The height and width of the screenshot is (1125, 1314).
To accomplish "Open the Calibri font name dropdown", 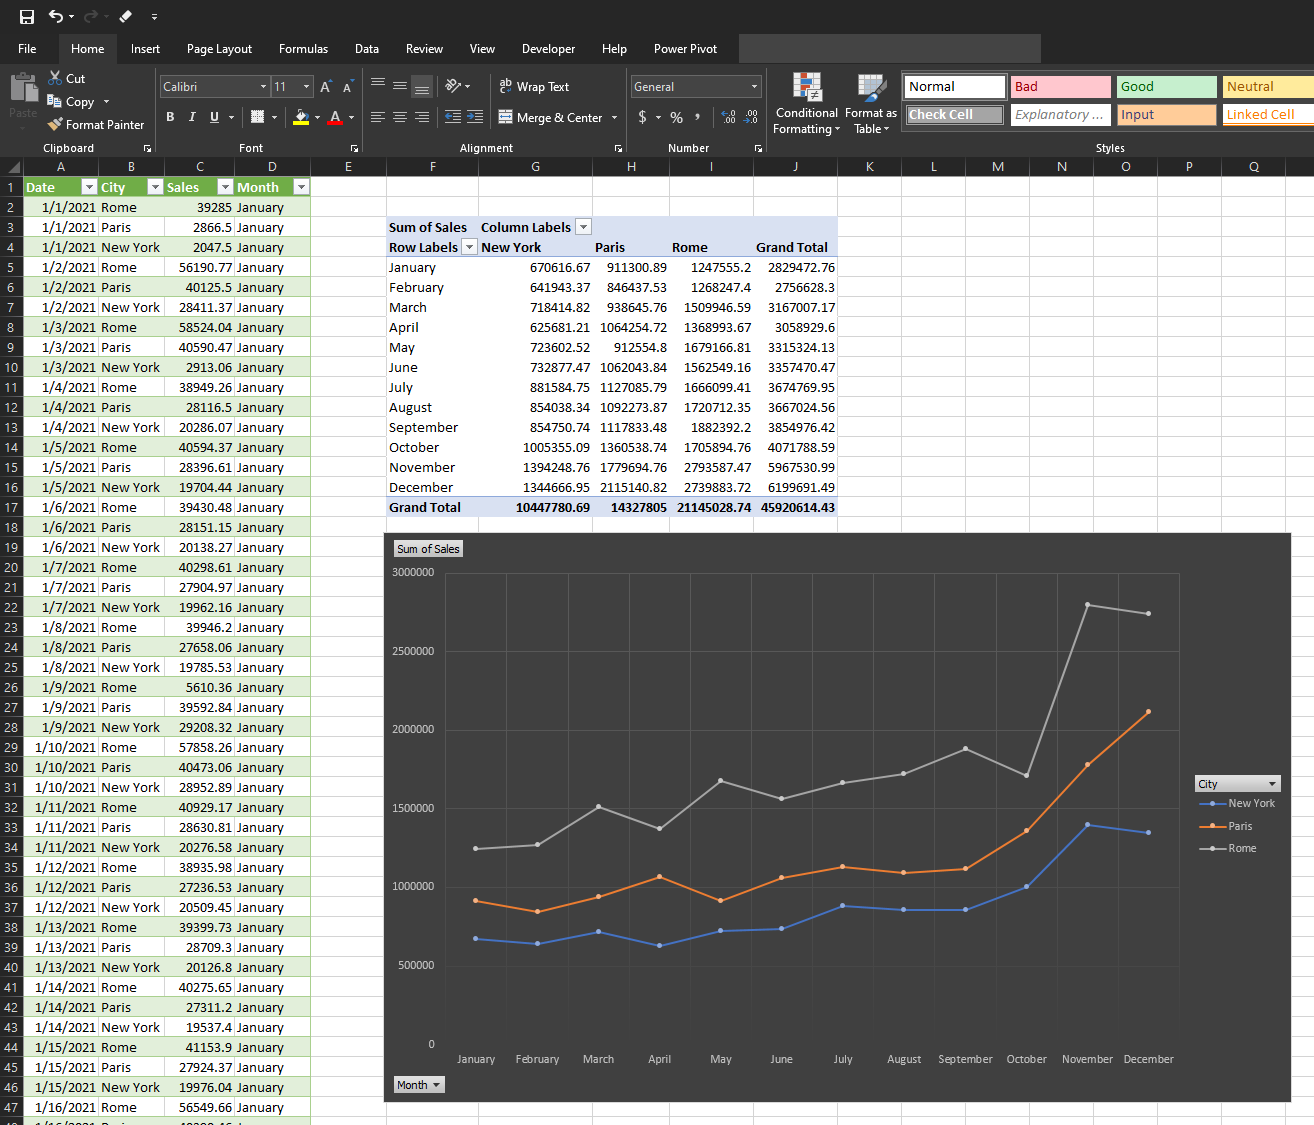I will [x=263, y=87].
